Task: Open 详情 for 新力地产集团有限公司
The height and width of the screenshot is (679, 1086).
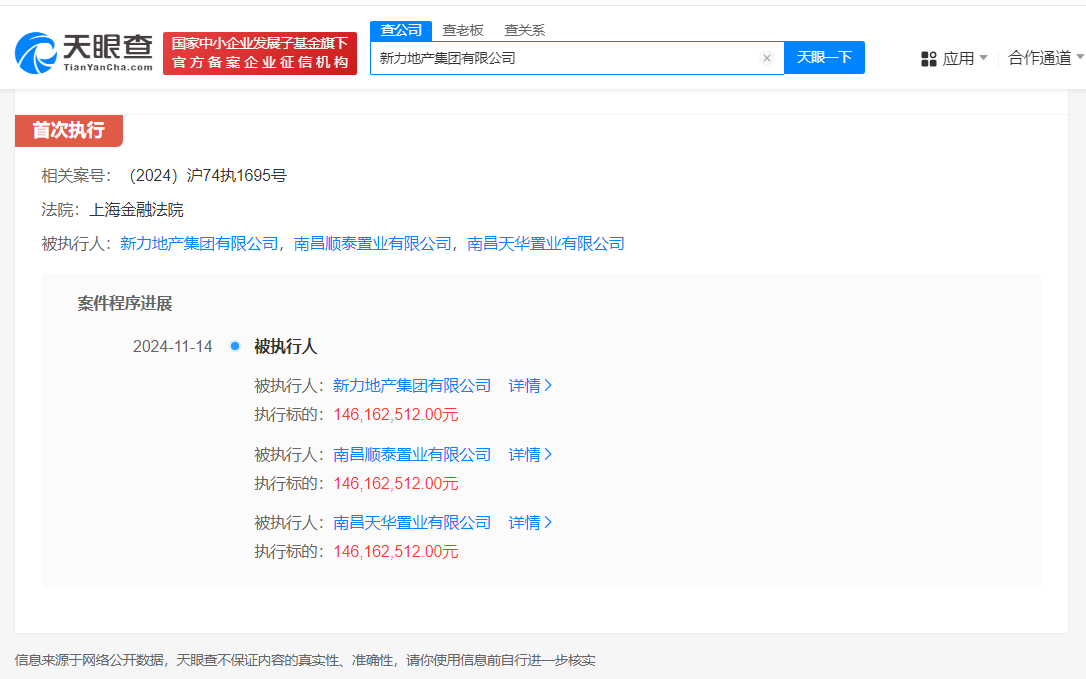Action: pos(530,386)
